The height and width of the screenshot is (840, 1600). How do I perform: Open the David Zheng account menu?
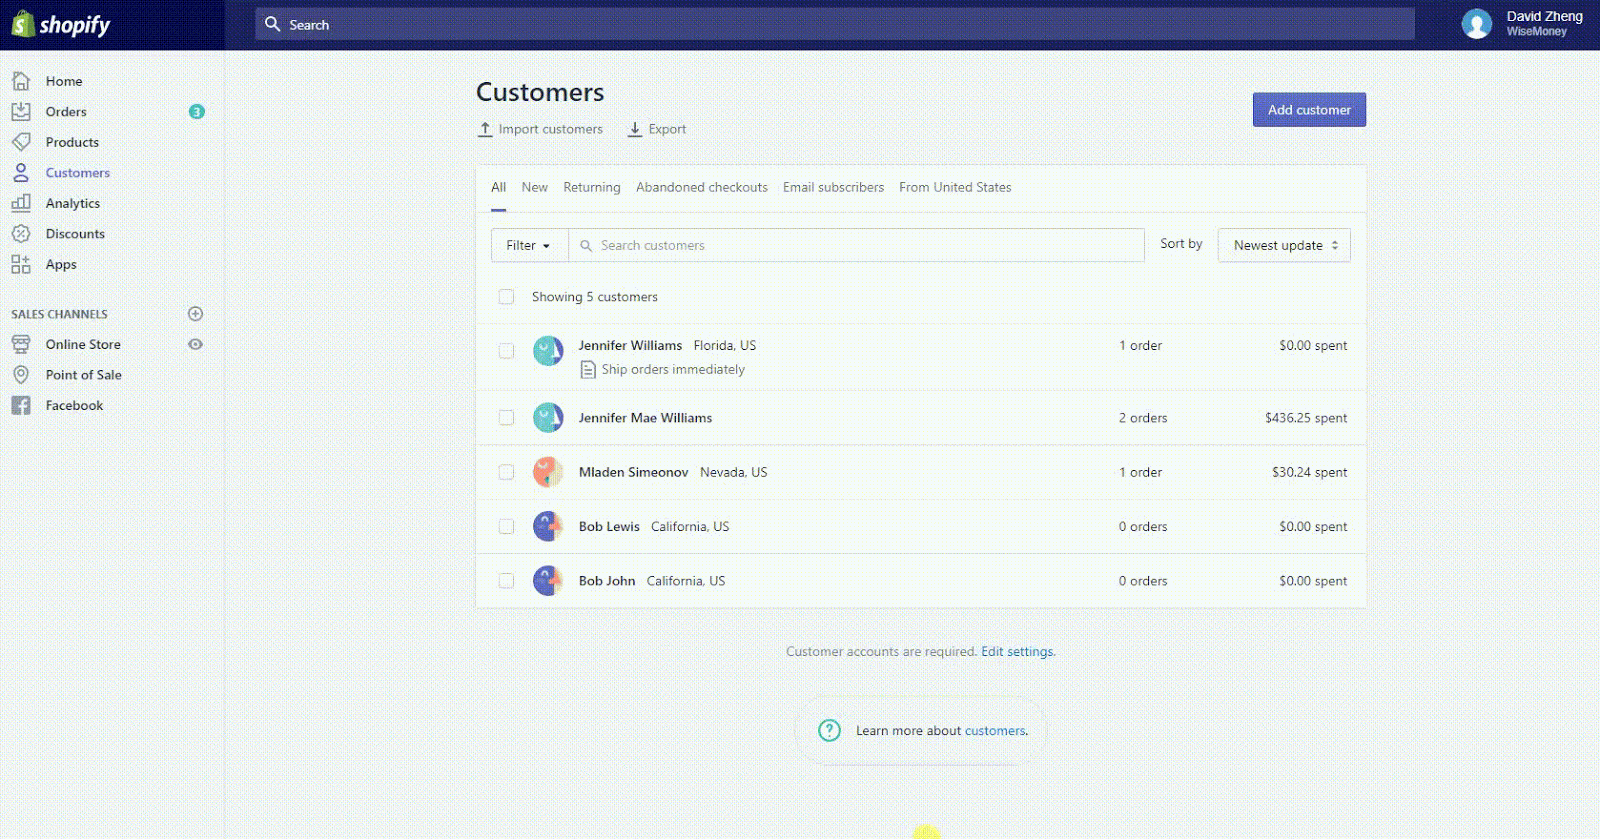pos(1524,24)
